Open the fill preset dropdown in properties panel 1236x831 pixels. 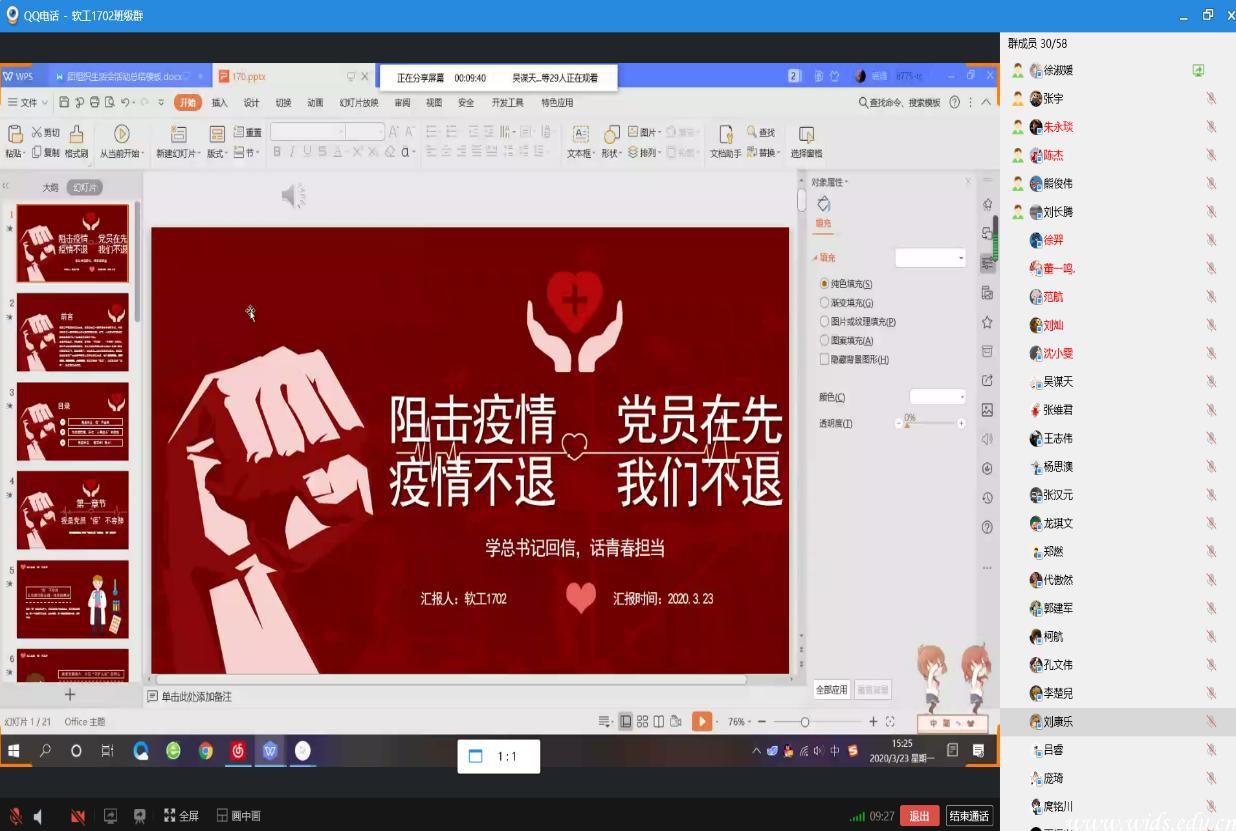pyautogui.click(x=930, y=258)
